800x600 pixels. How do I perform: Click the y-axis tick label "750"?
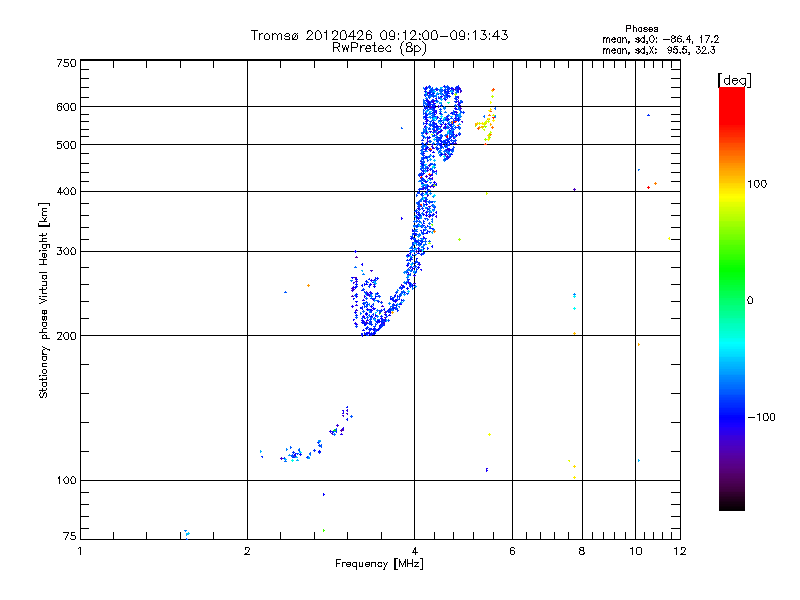tap(66, 63)
